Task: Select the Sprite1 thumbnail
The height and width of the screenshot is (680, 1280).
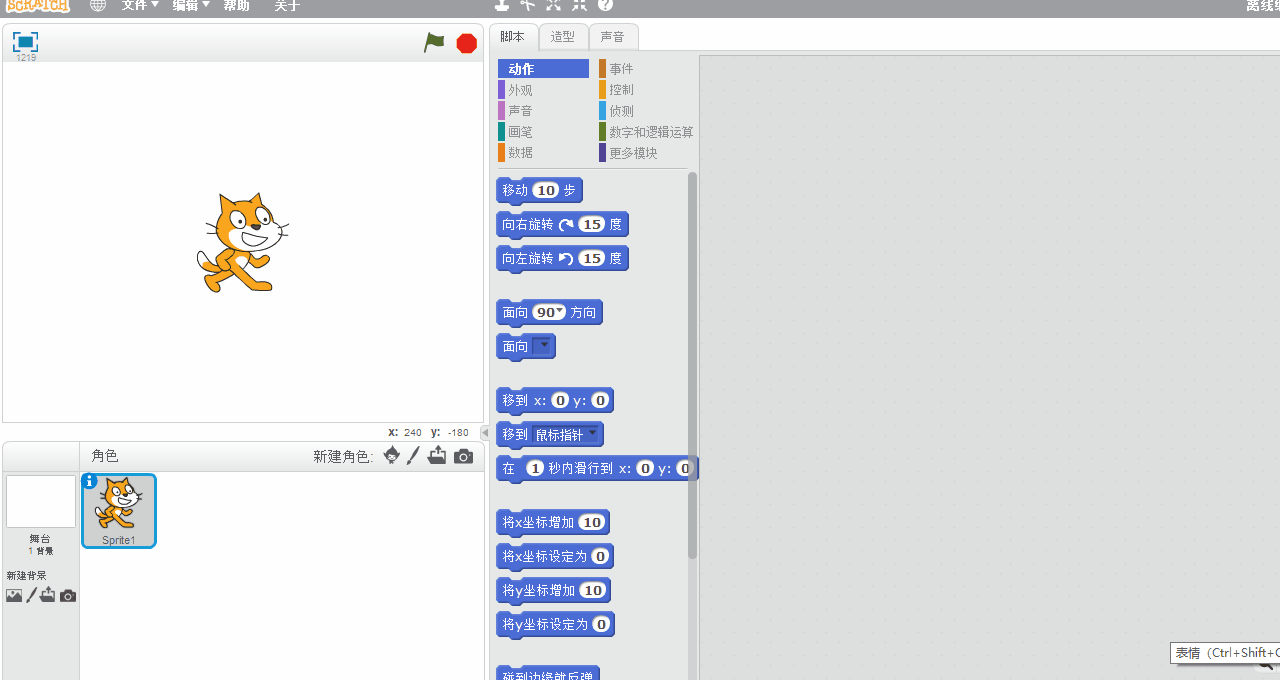Action: (x=119, y=511)
